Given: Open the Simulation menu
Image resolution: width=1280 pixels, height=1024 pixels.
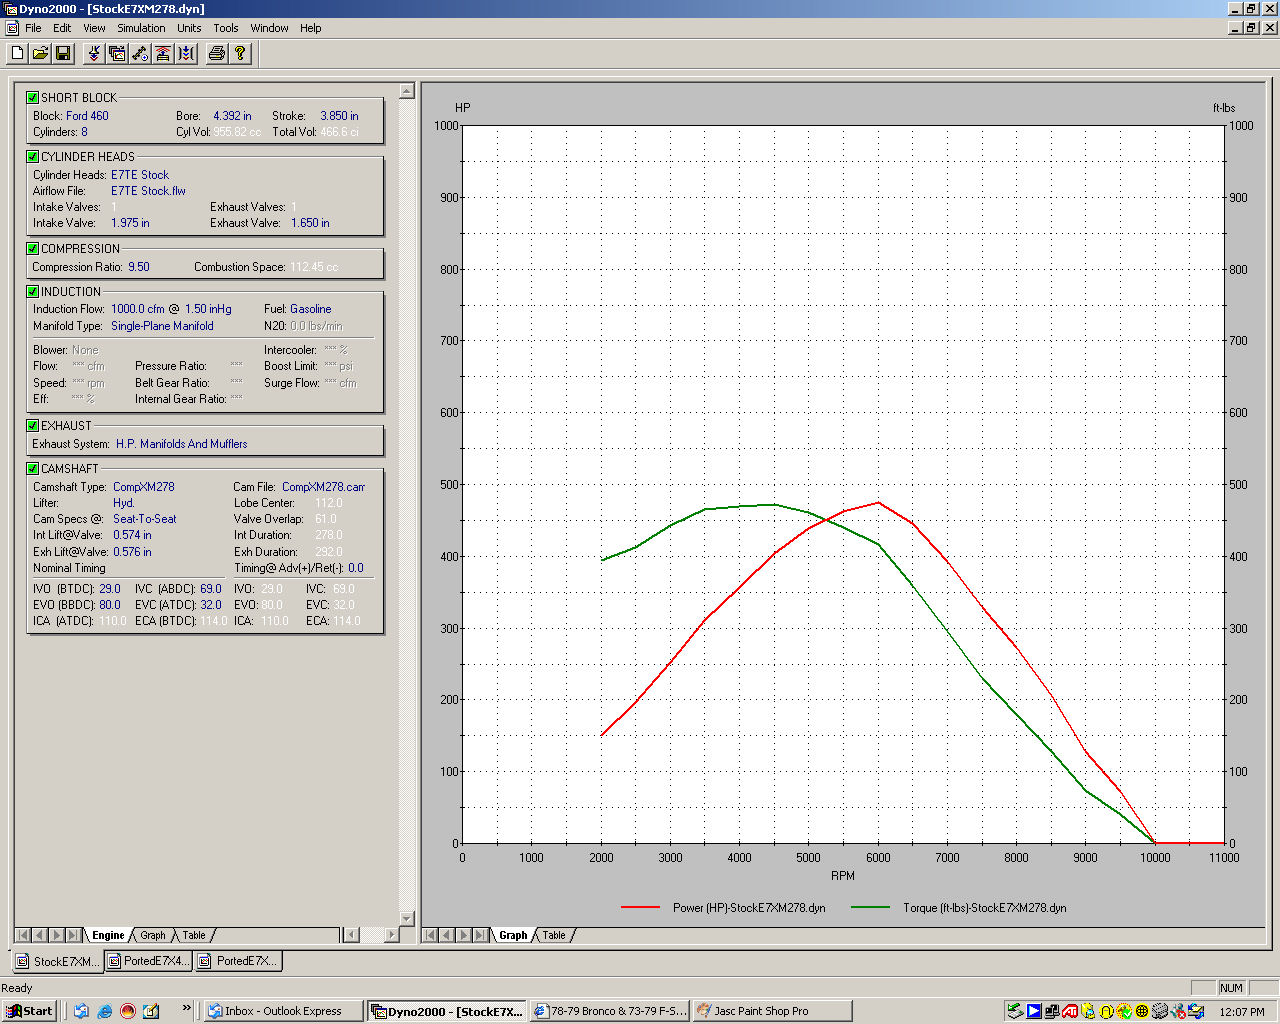Looking at the screenshot, I should (x=141, y=28).
